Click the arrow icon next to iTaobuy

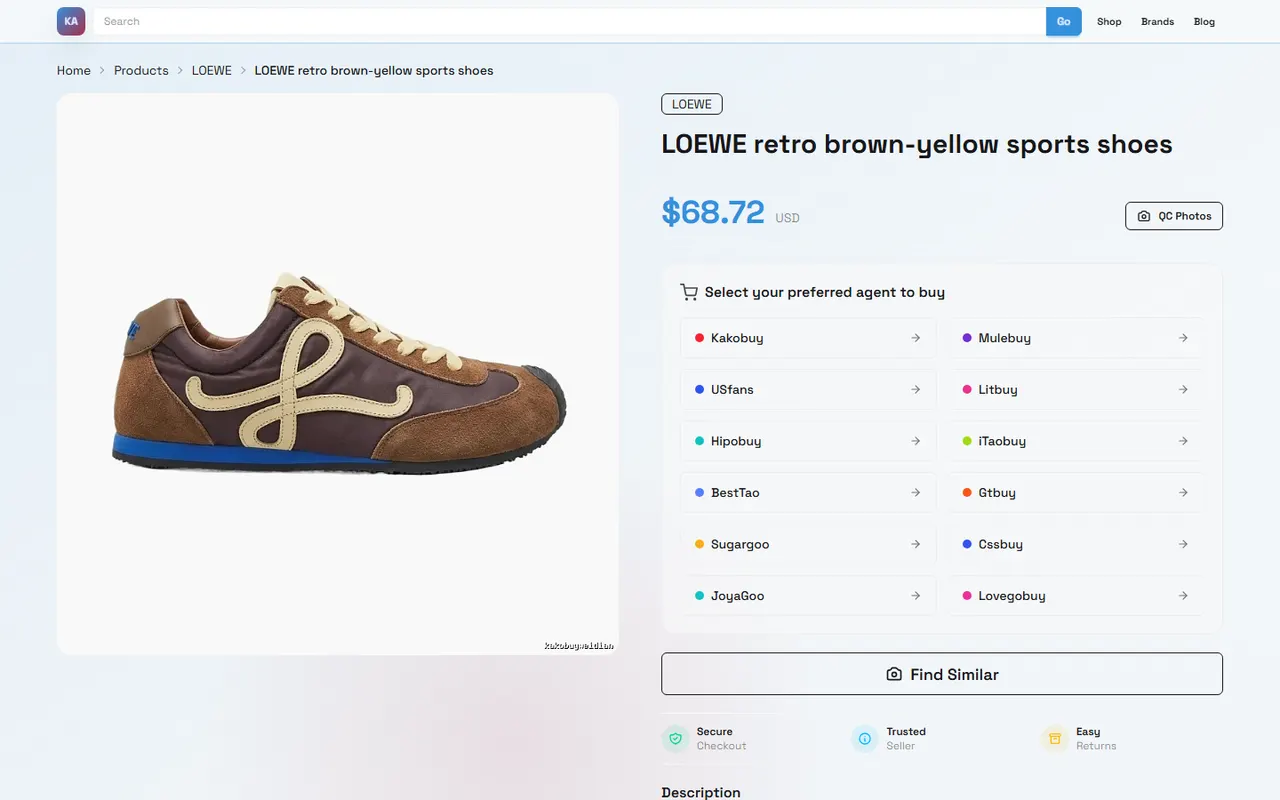point(1183,441)
